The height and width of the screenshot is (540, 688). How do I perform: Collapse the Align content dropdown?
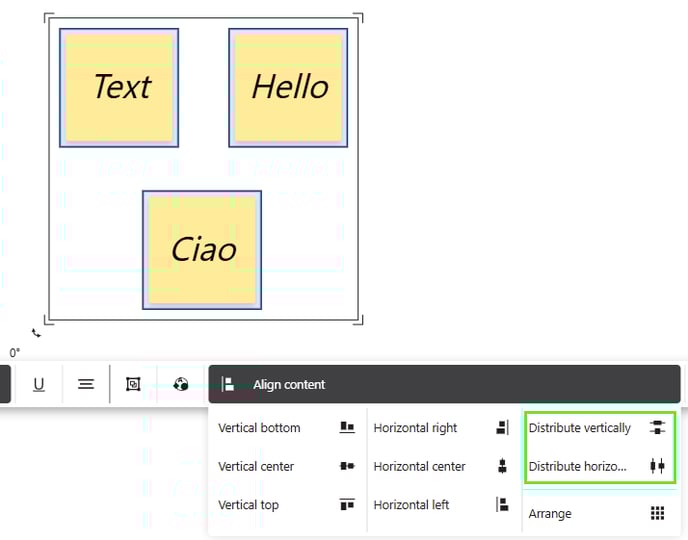(x=444, y=384)
